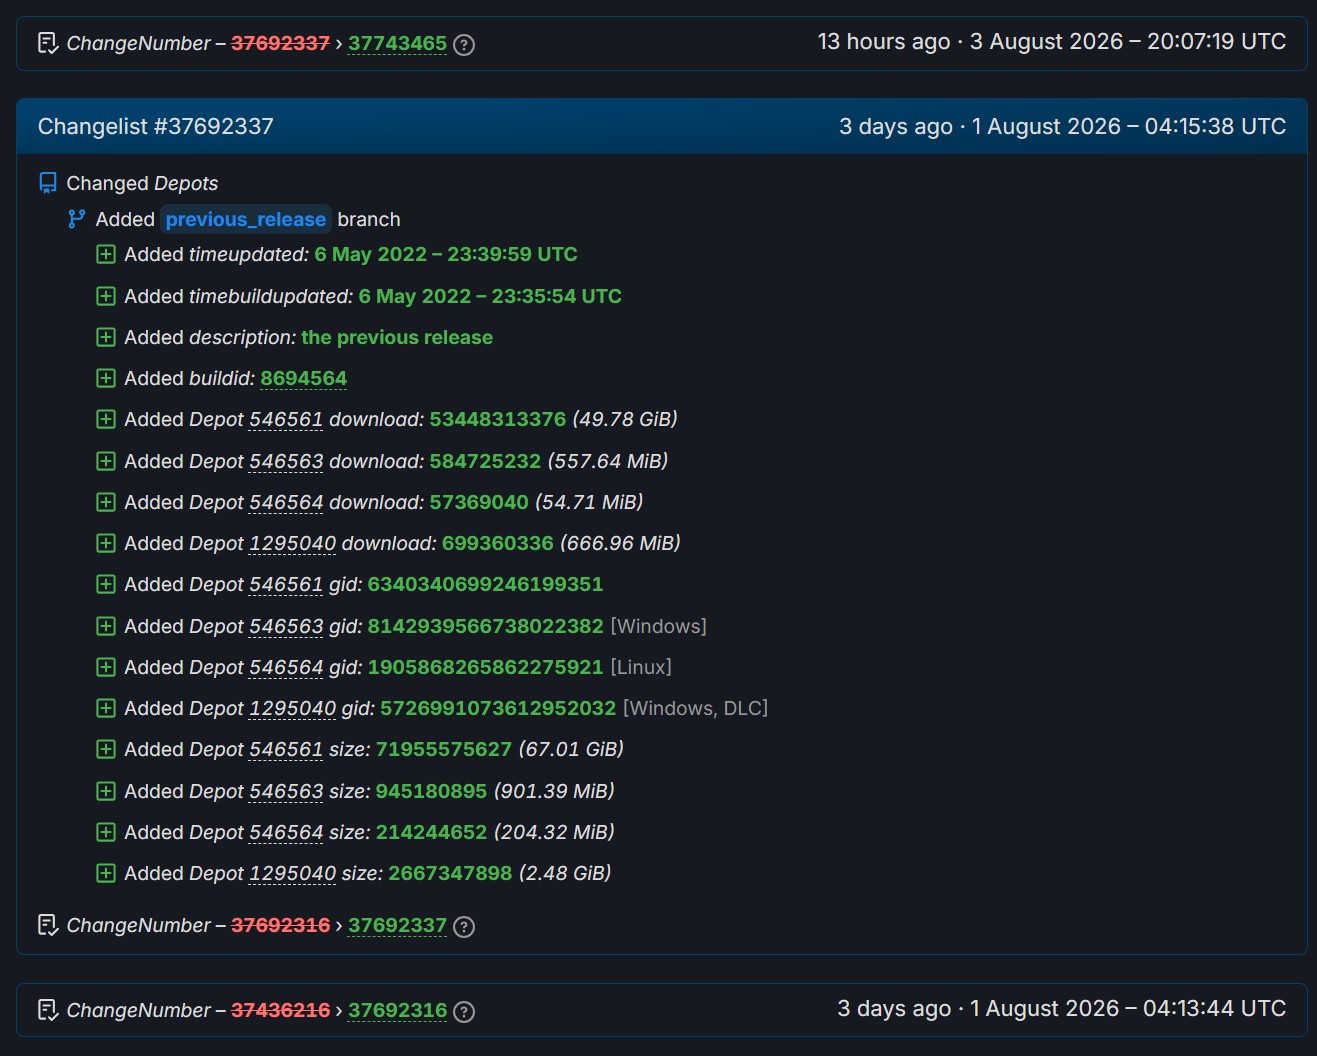Click question mark icon after 37692316

pos(464,1012)
